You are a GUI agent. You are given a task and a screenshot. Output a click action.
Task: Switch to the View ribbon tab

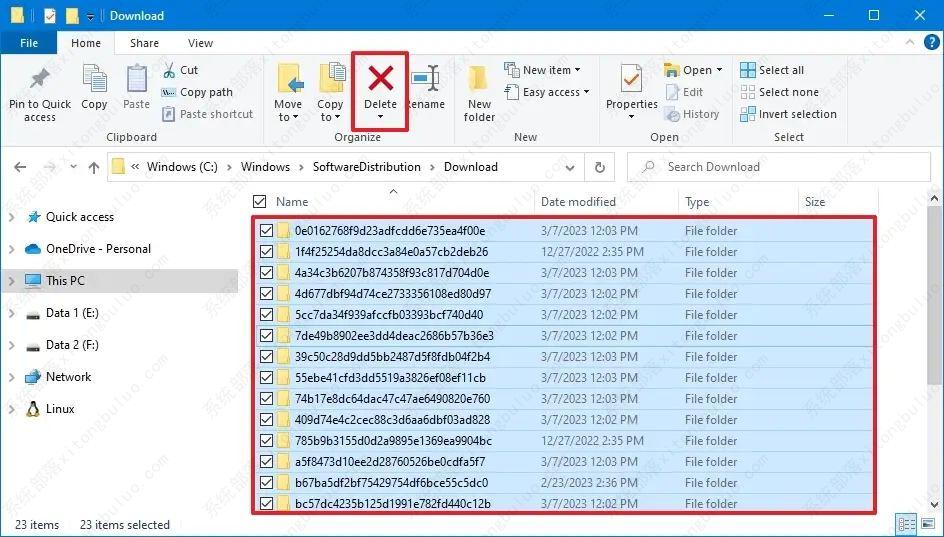[200, 43]
